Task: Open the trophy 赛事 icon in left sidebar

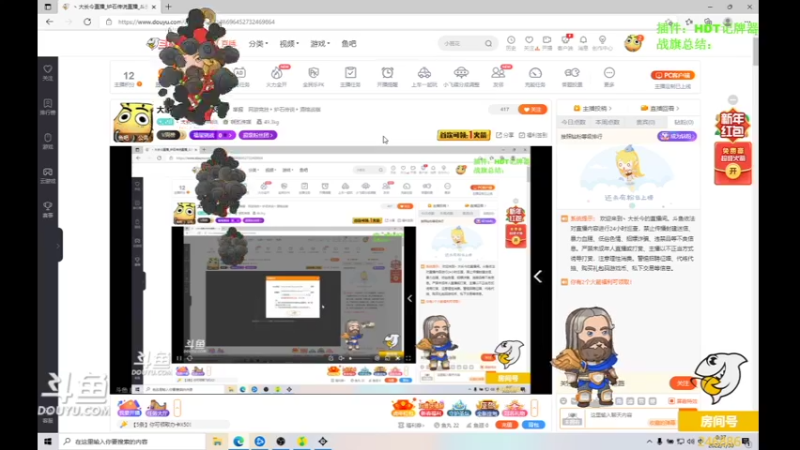Action: [x=47, y=209]
